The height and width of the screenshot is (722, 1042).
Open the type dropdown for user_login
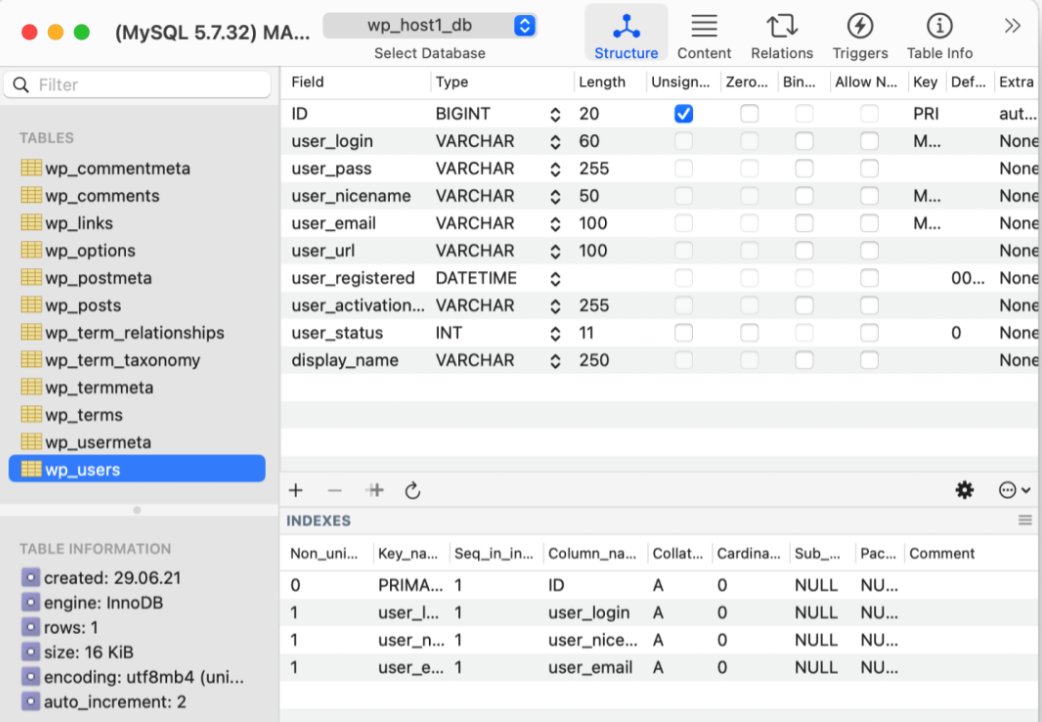(x=555, y=142)
